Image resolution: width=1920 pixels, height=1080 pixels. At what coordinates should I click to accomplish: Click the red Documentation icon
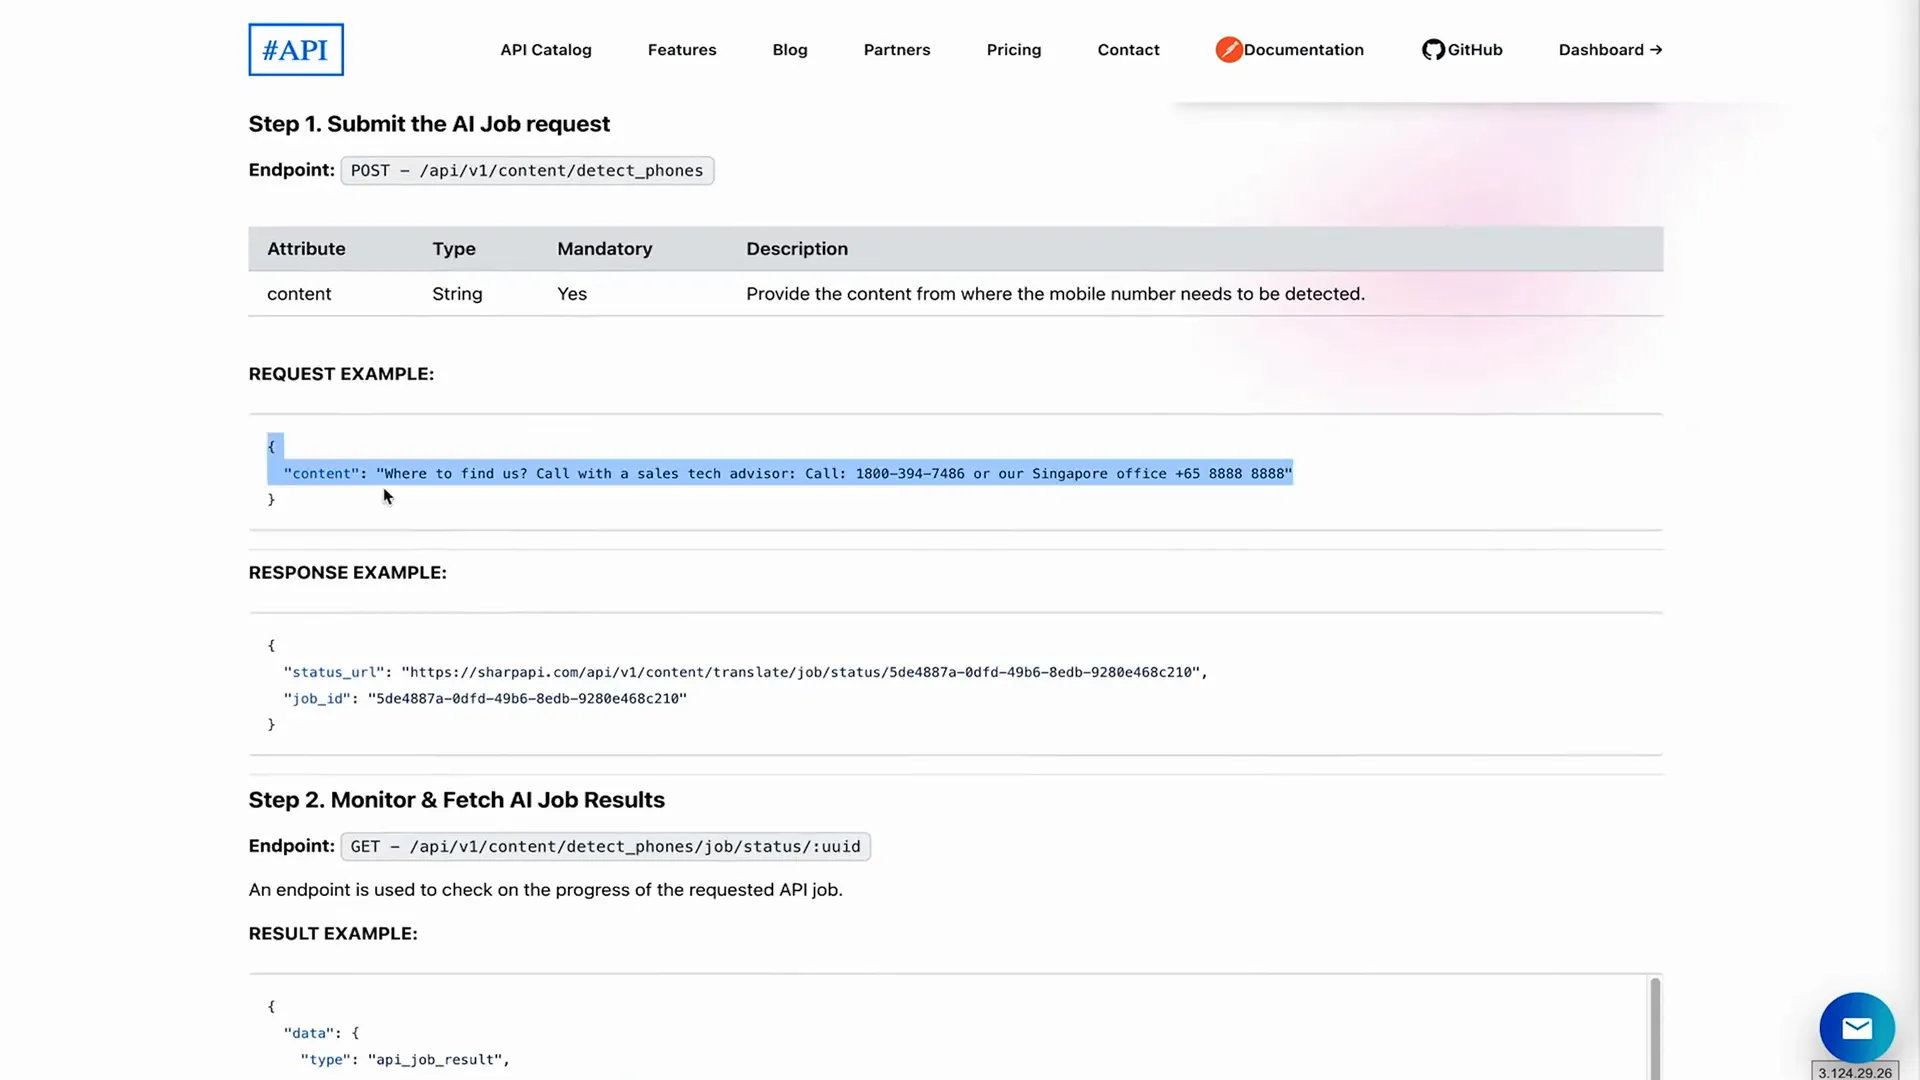[x=1229, y=50]
